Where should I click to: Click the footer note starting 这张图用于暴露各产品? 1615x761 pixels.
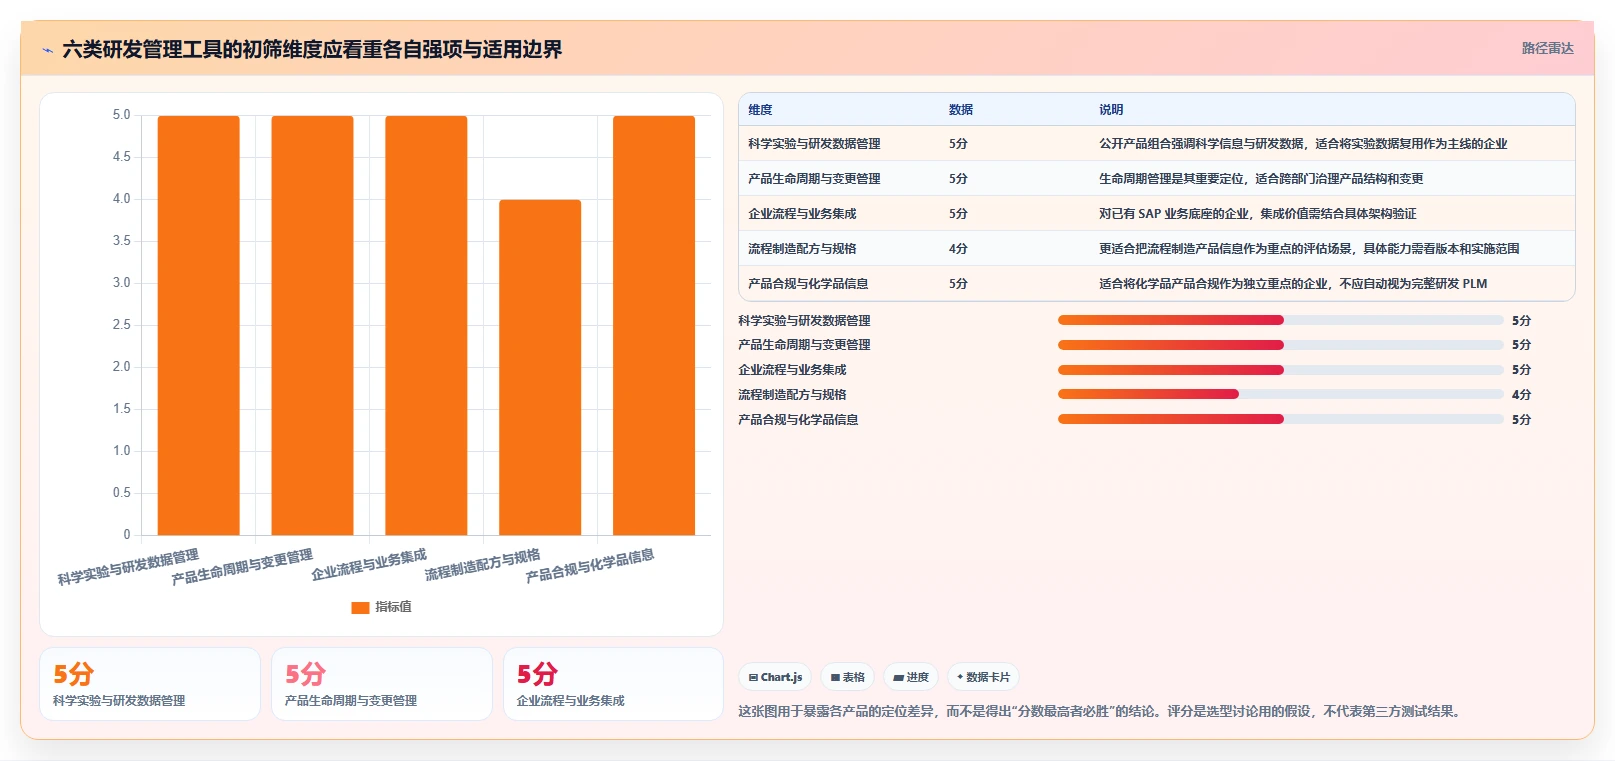pos(1102,712)
